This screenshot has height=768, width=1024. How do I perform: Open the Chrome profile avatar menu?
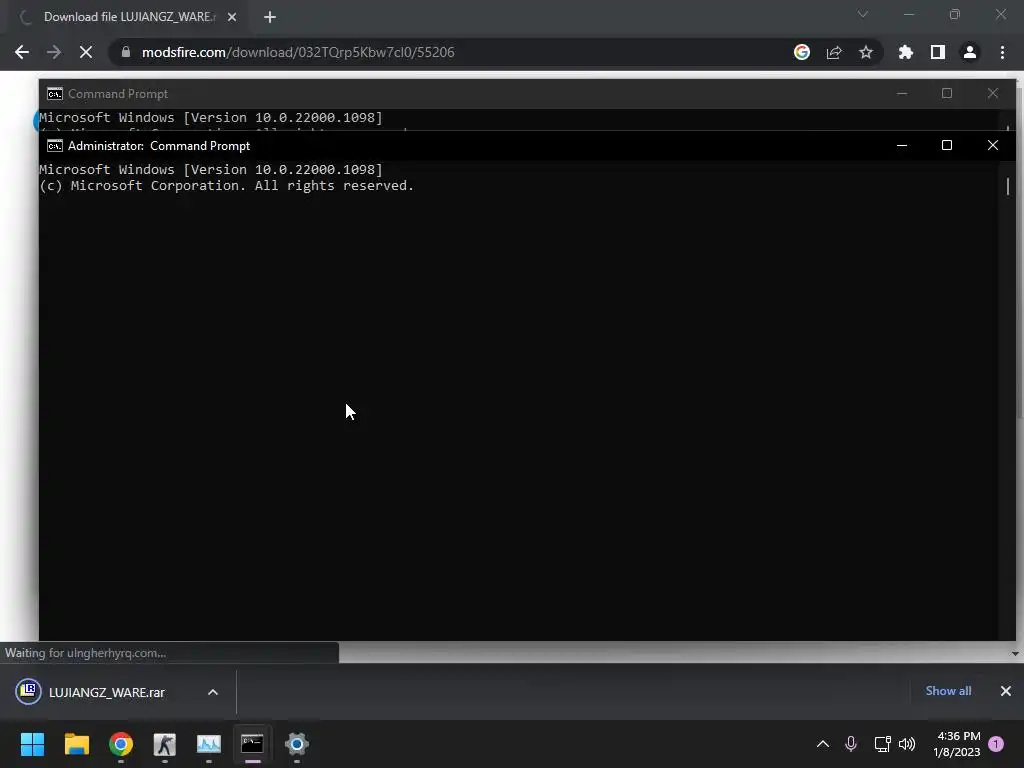pyautogui.click(x=970, y=52)
